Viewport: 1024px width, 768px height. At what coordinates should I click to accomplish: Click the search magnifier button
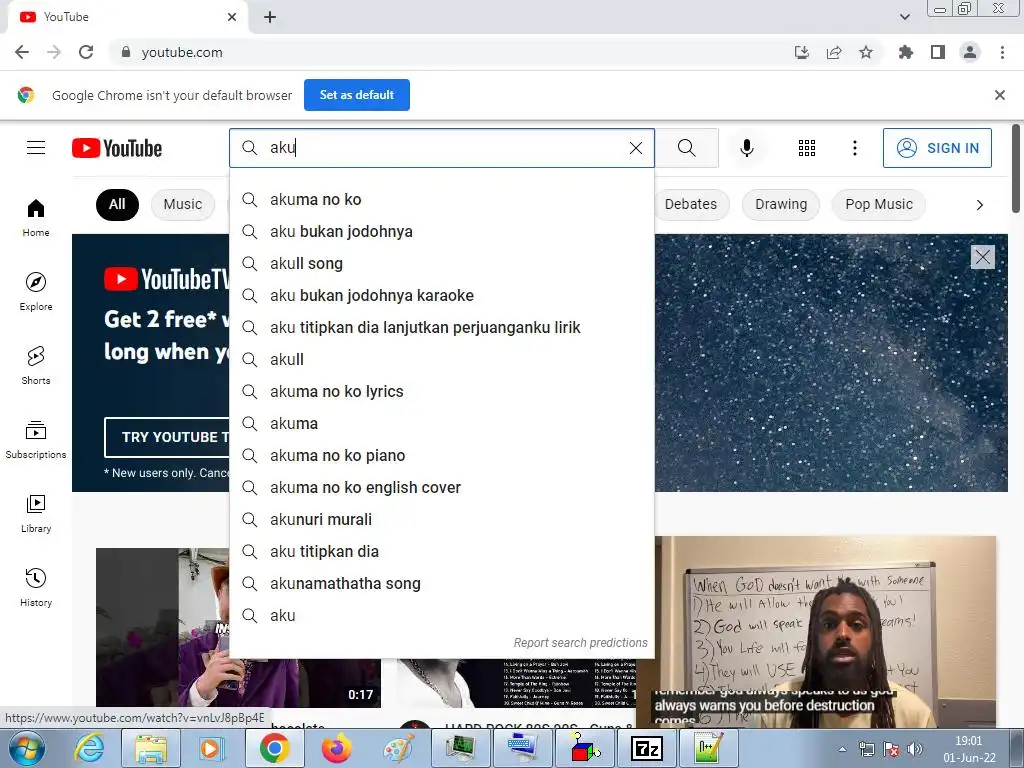tap(686, 148)
